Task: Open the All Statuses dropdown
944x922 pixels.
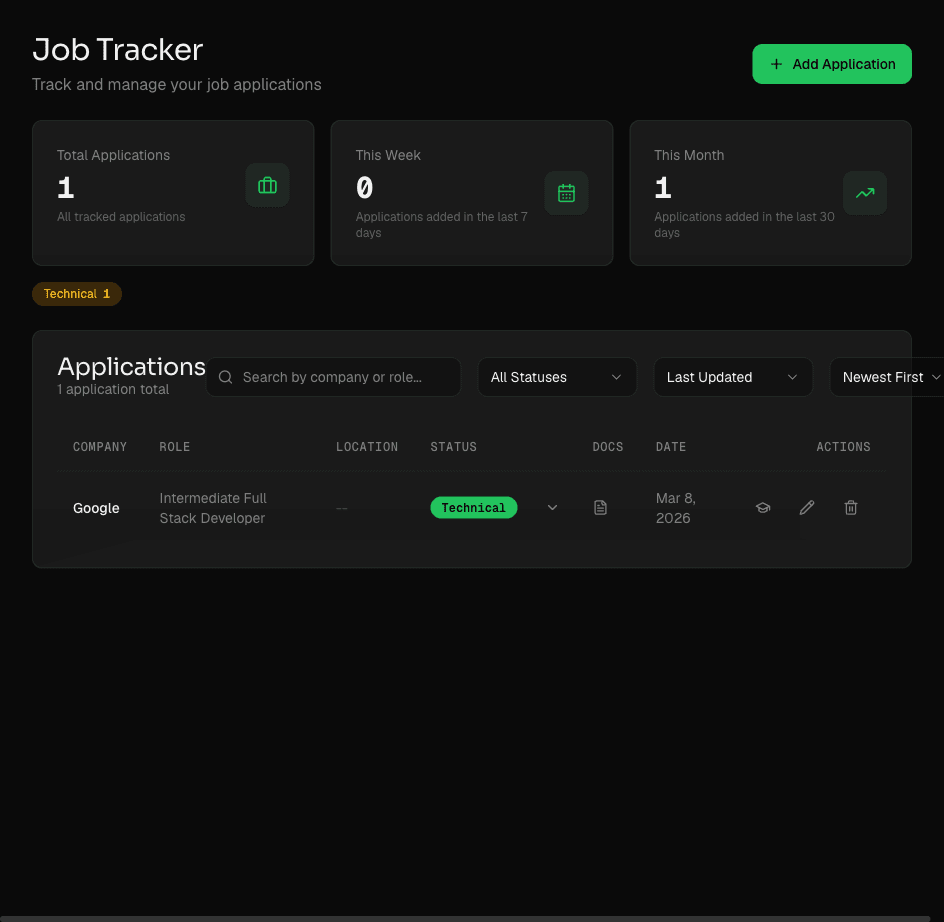Action: click(557, 377)
